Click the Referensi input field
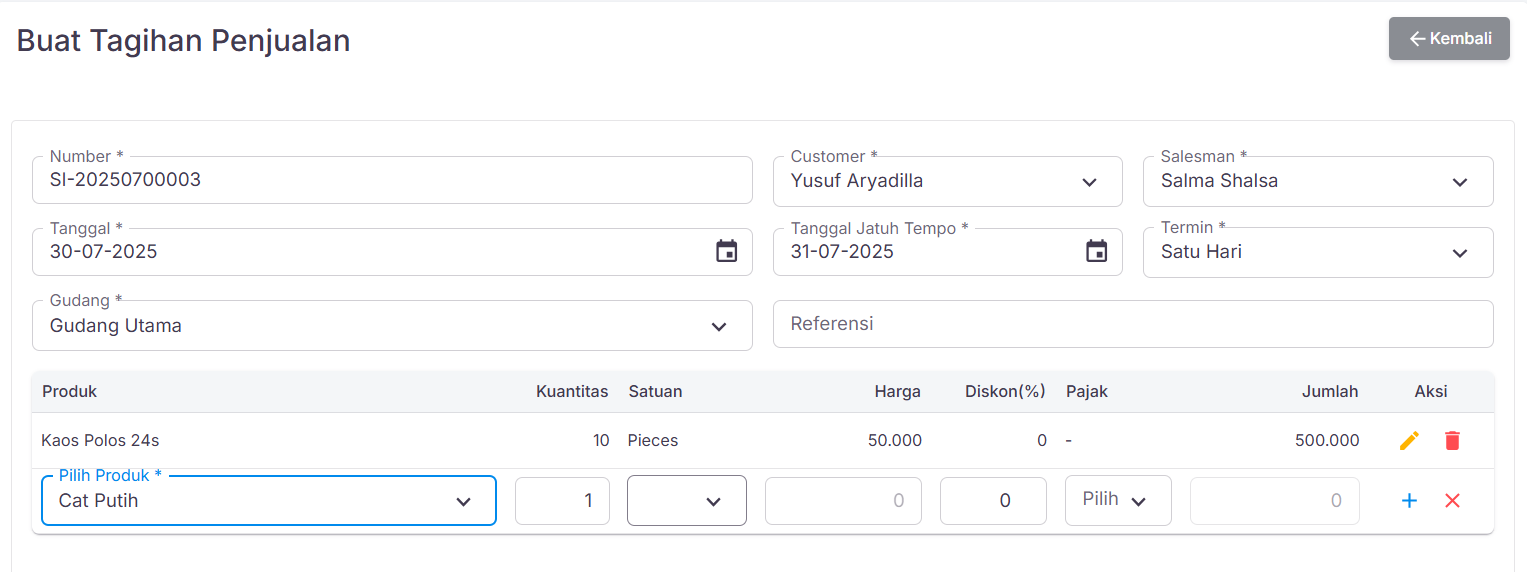Image resolution: width=1527 pixels, height=572 pixels. pos(1132,324)
